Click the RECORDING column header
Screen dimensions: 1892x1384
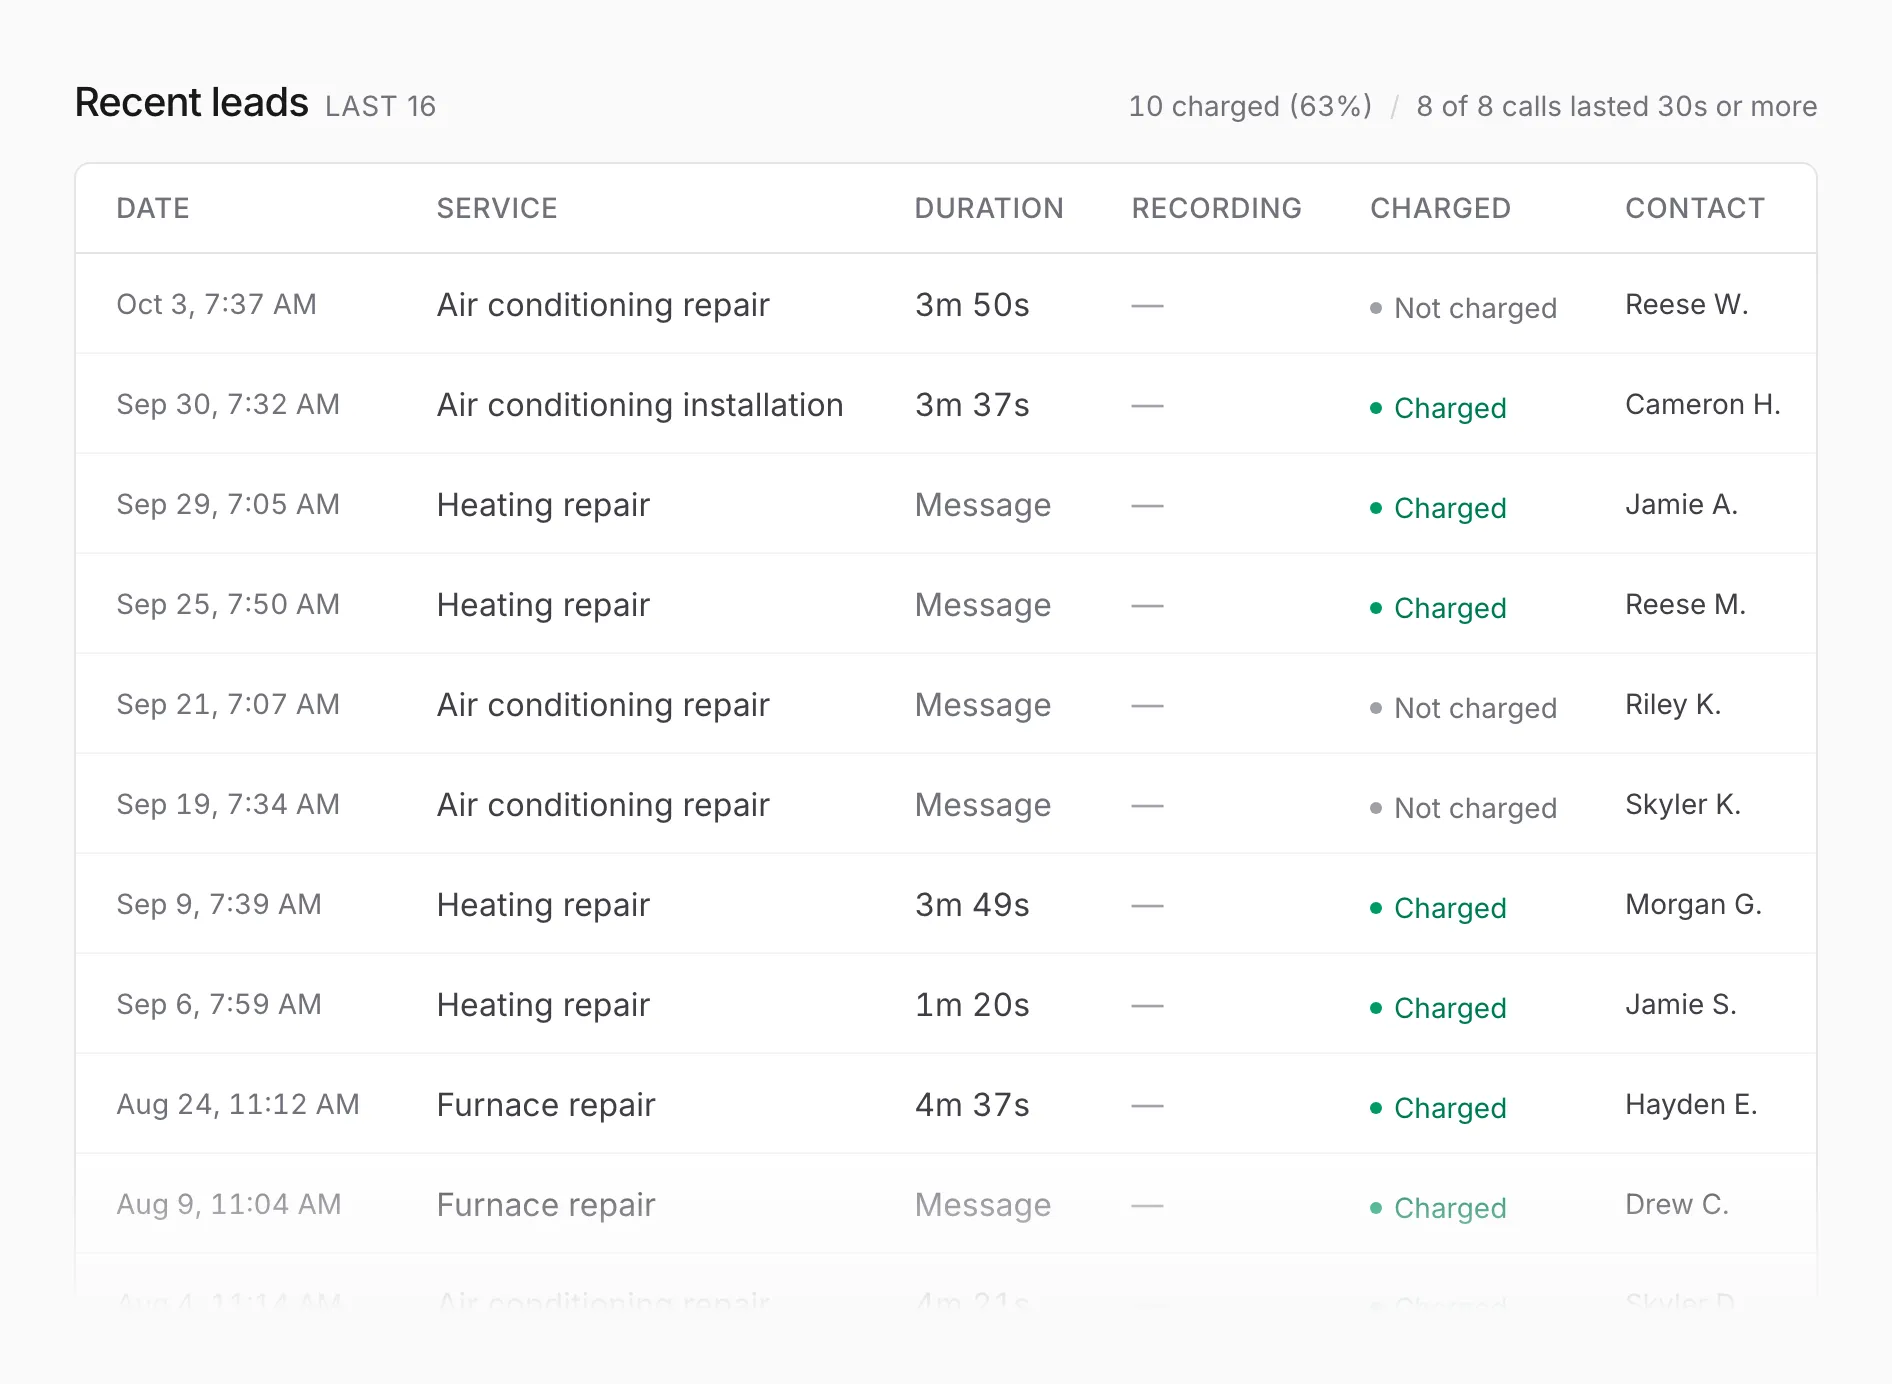pyautogui.click(x=1216, y=208)
